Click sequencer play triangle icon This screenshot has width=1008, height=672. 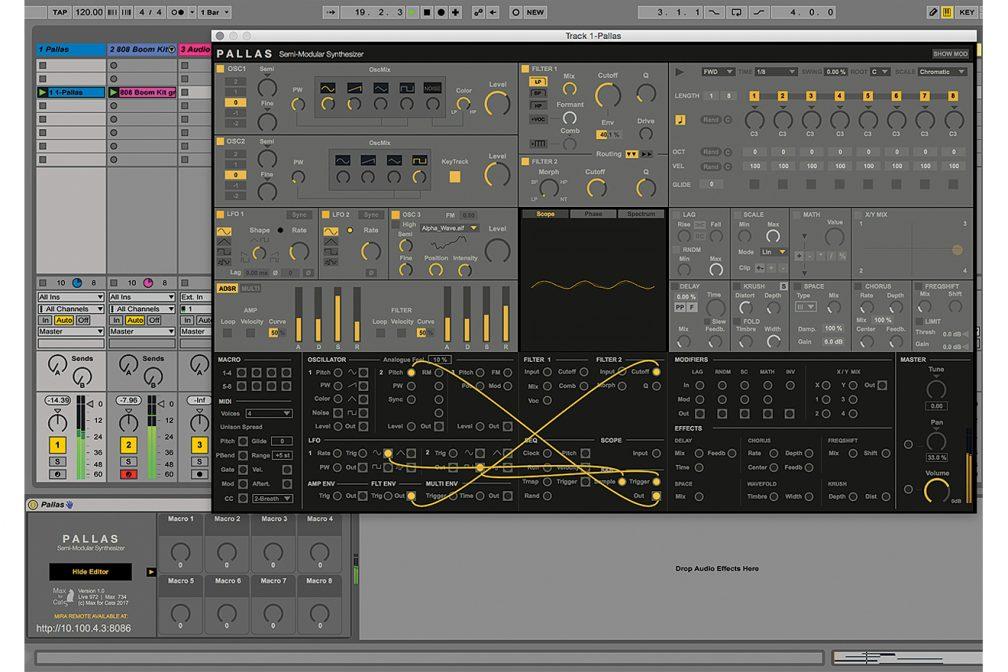[x=680, y=72]
